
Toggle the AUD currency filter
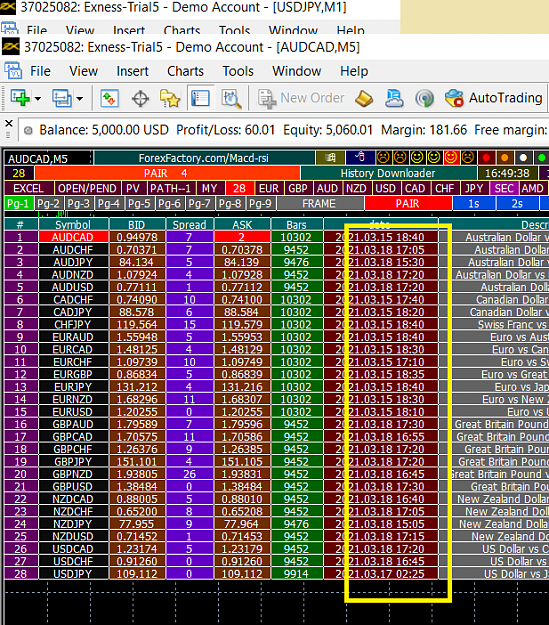[x=327, y=188]
